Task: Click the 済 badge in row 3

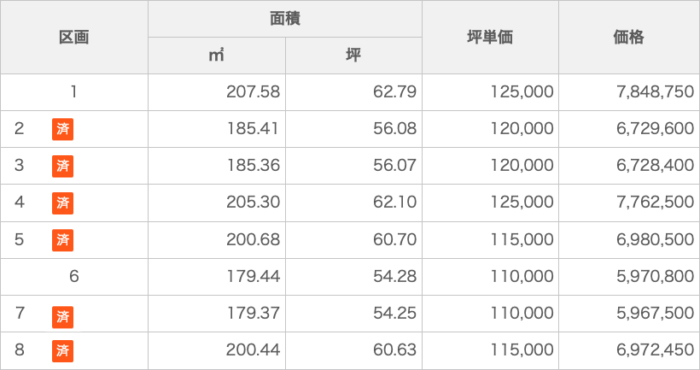Action: point(62,166)
